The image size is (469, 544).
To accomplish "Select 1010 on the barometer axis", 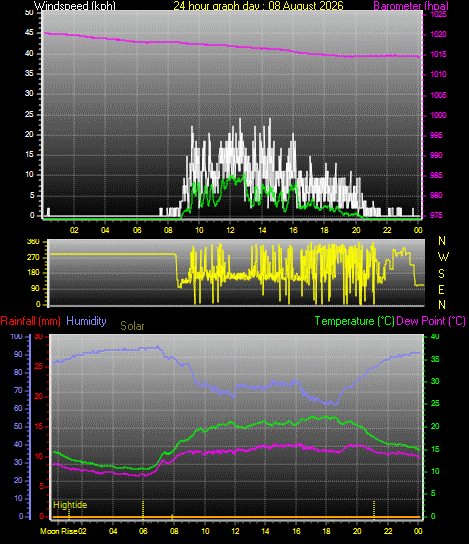I will [438, 74].
